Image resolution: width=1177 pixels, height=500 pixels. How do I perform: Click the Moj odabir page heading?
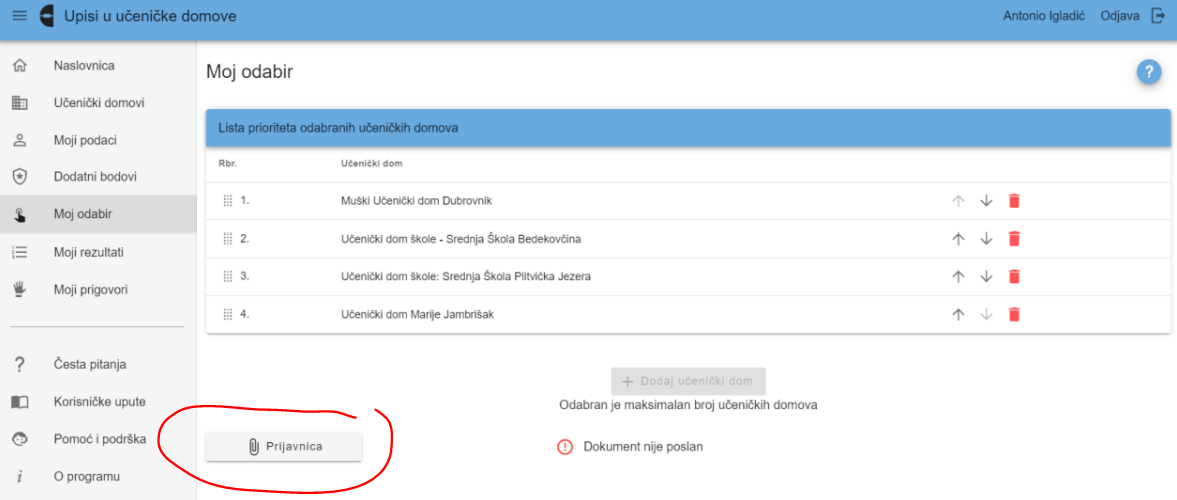click(x=249, y=72)
